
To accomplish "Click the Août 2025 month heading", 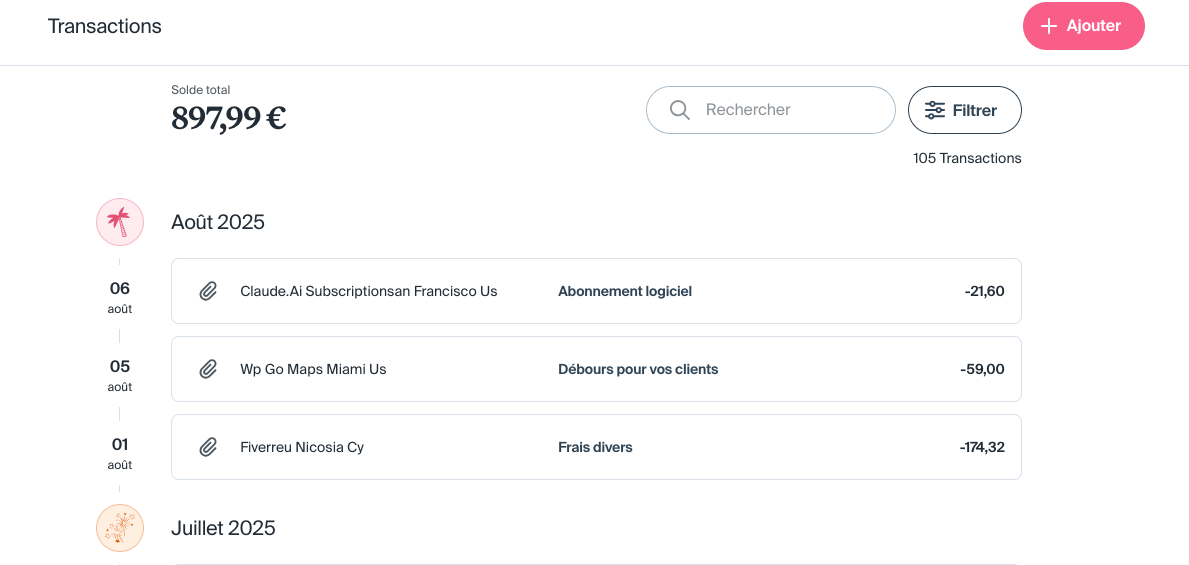I will pyautogui.click(x=218, y=222).
